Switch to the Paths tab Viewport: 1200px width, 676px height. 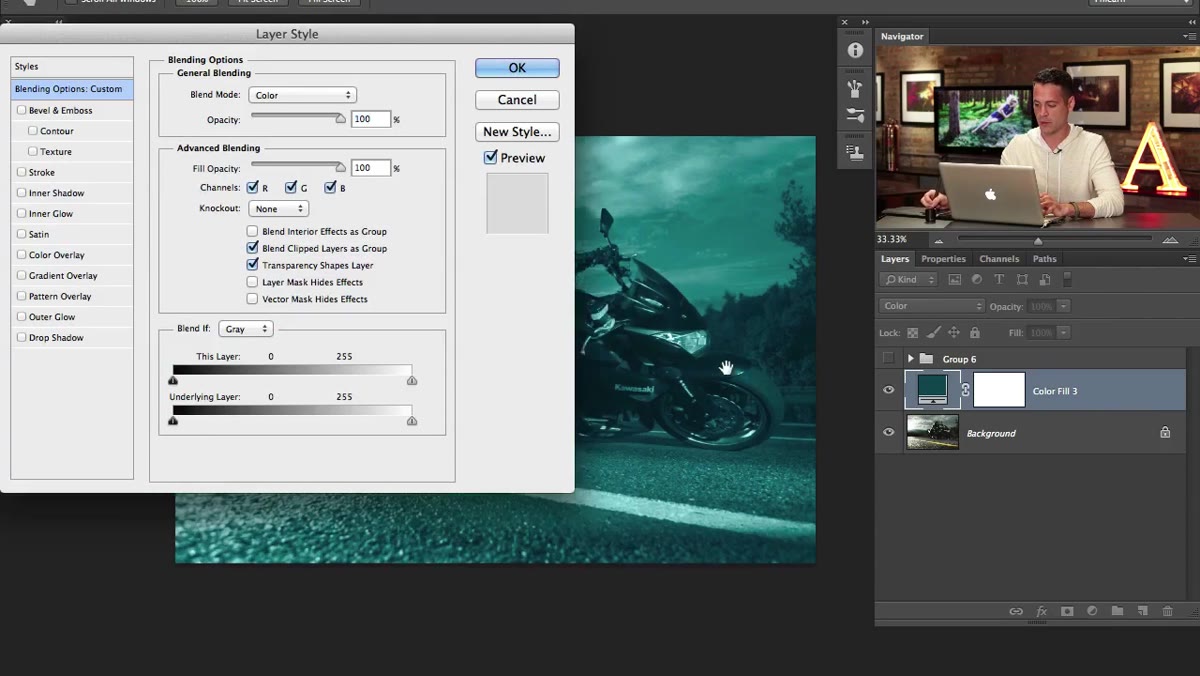pyautogui.click(x=1044, y=259)
